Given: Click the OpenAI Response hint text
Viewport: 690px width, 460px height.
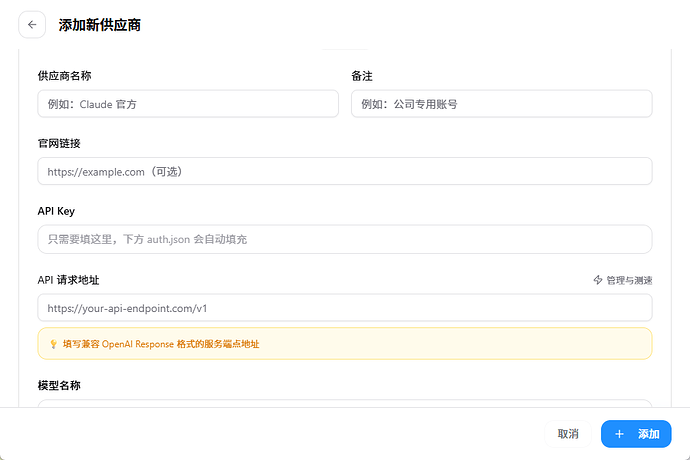Looking at the screenshot, I should pos(161,344).
